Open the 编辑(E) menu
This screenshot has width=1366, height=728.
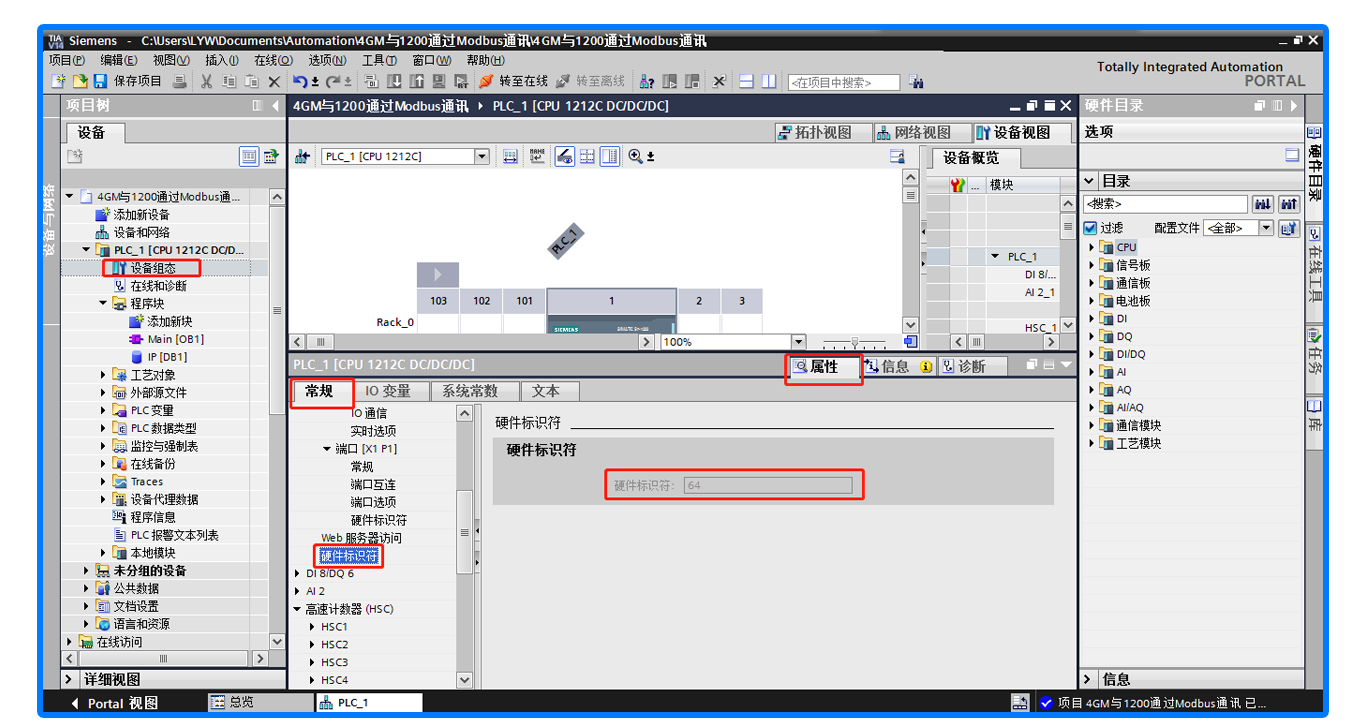tap(119, 60)
